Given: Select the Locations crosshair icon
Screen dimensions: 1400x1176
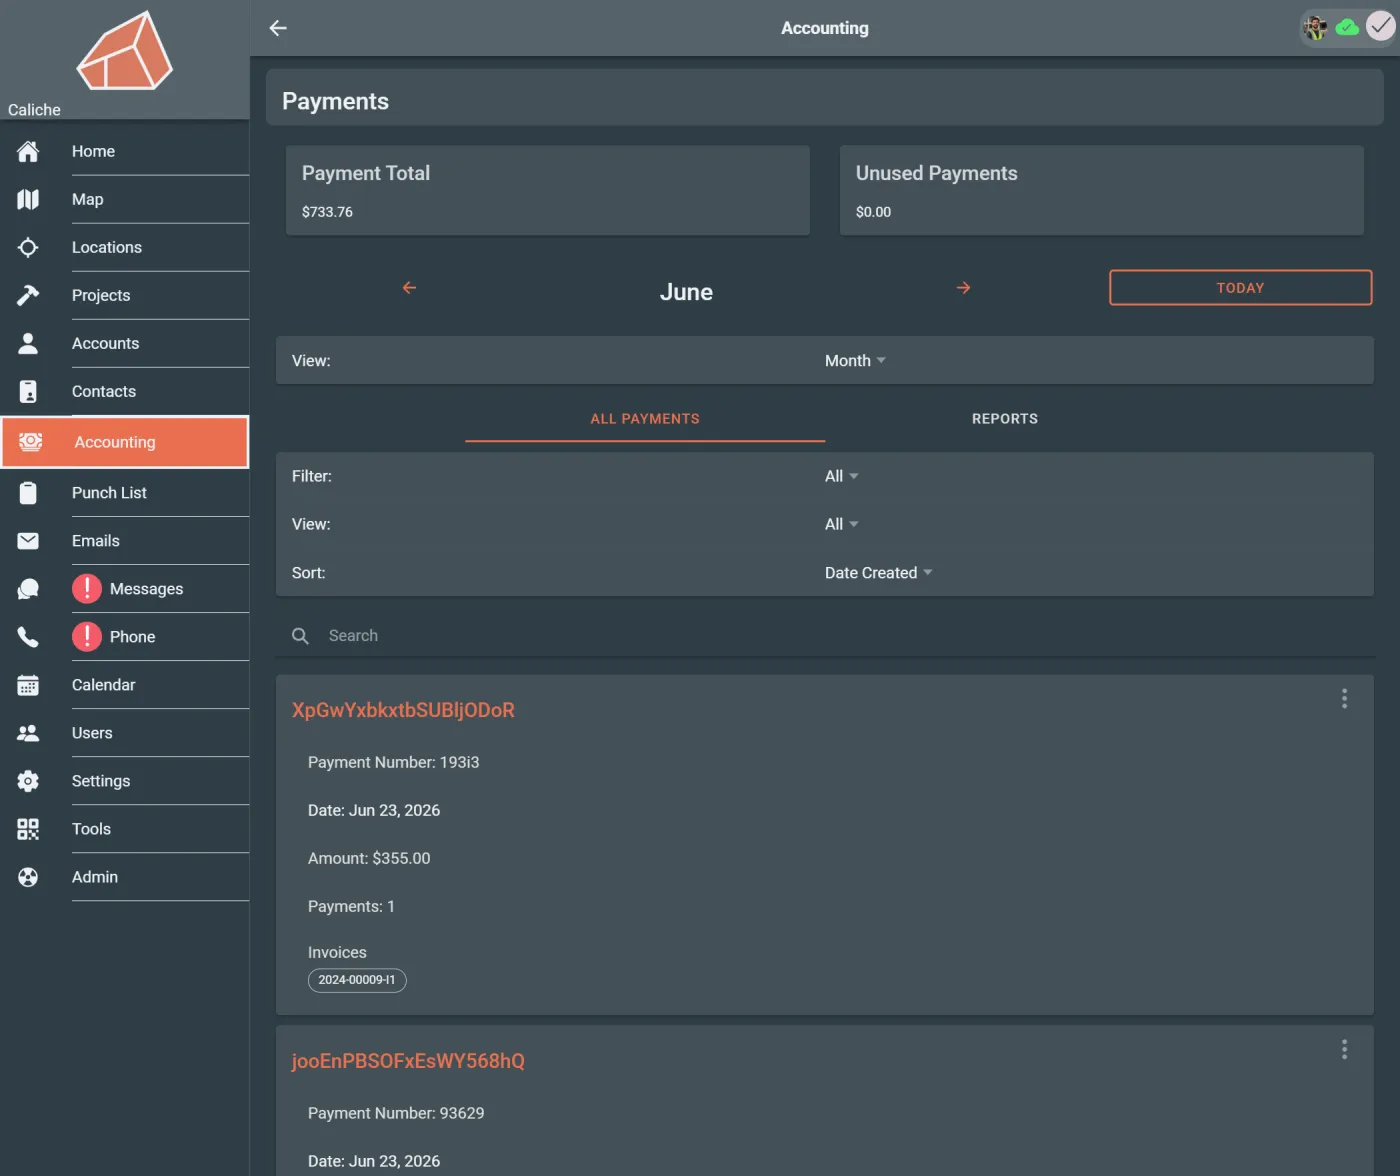Looking at the screenshot, I should pos(28,247).
